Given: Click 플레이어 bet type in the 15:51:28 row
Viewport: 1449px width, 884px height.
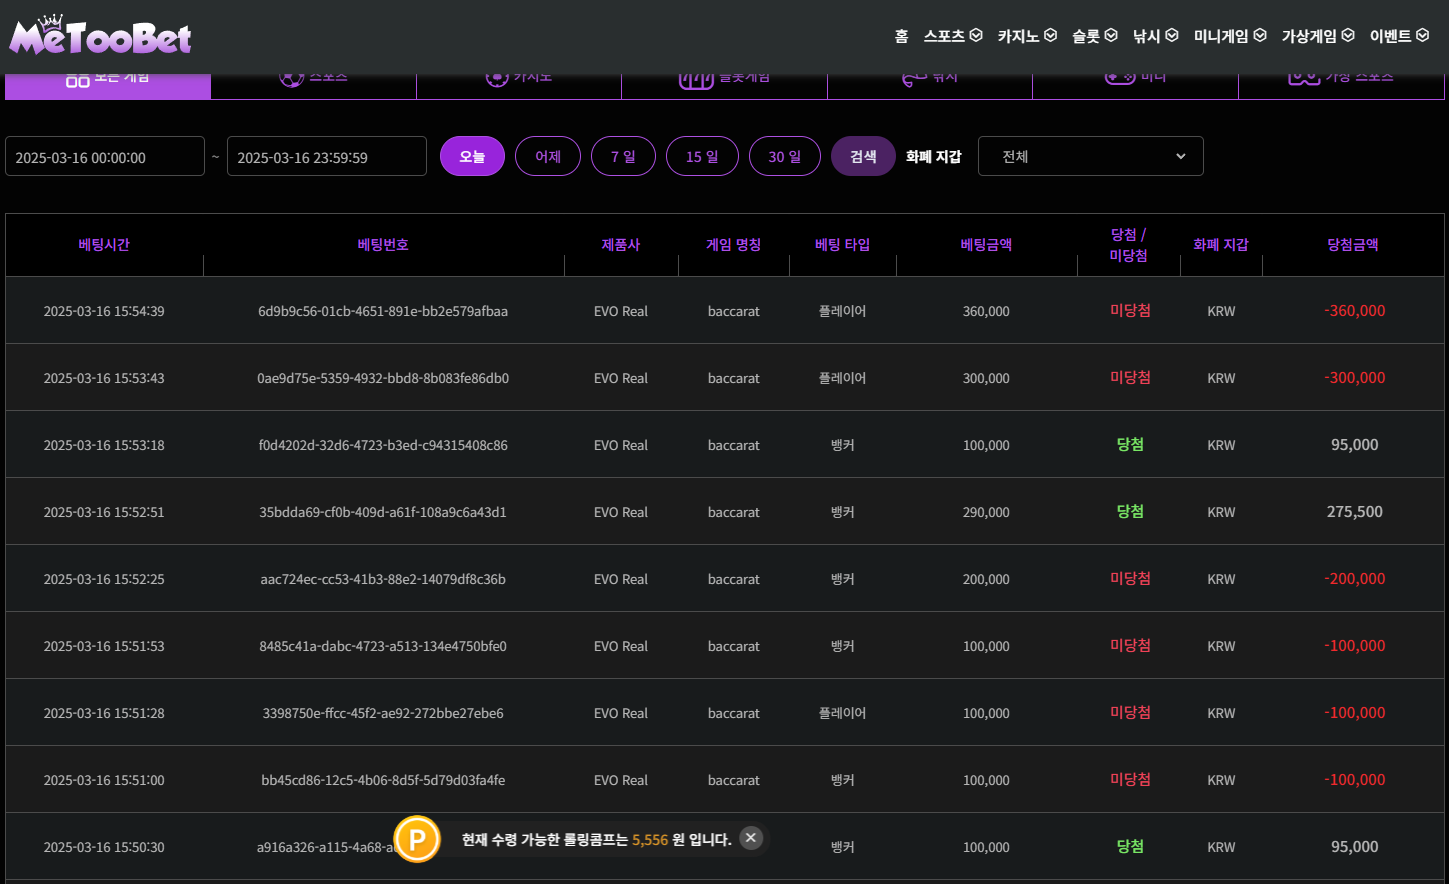Looking at the screenshot, I should pos(843,713).
